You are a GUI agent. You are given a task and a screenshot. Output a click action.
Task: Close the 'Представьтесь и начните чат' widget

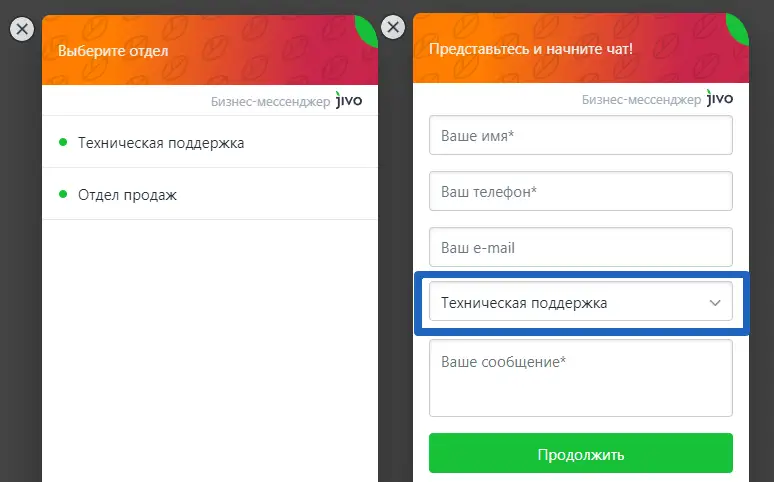click(393, 27)
